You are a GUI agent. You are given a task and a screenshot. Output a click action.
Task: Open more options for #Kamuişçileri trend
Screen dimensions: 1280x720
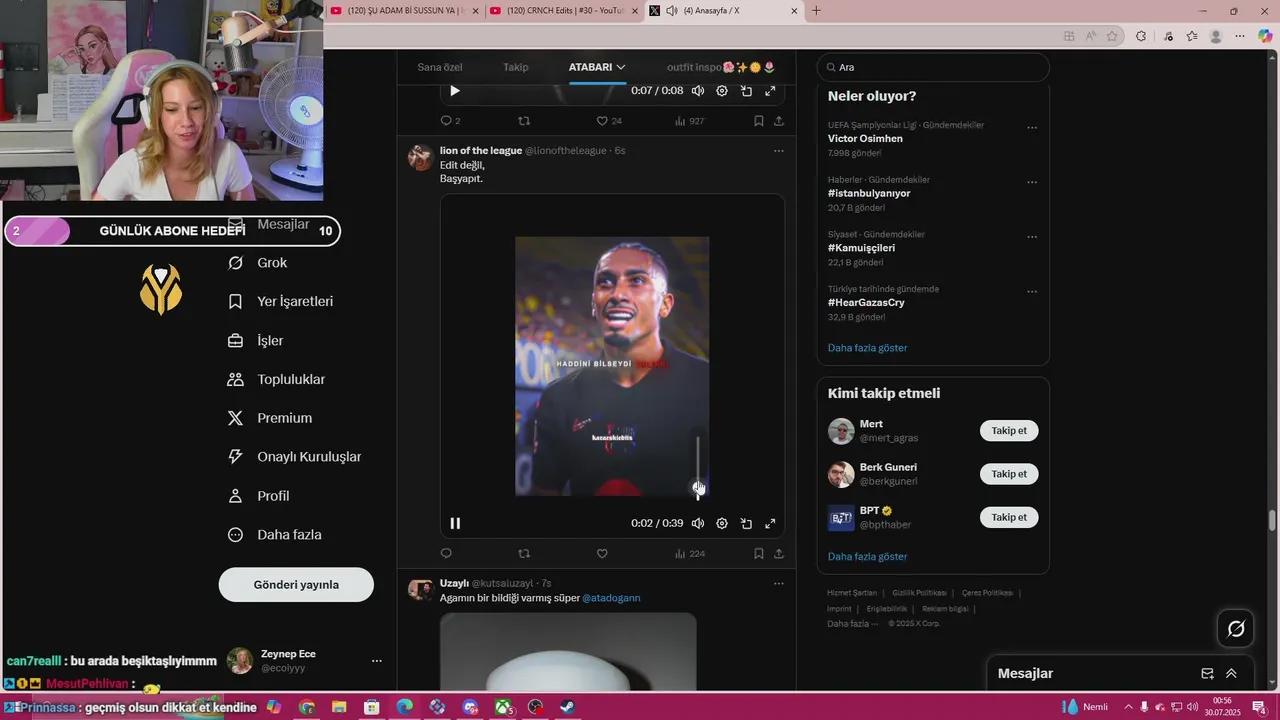coord(1032,238)
